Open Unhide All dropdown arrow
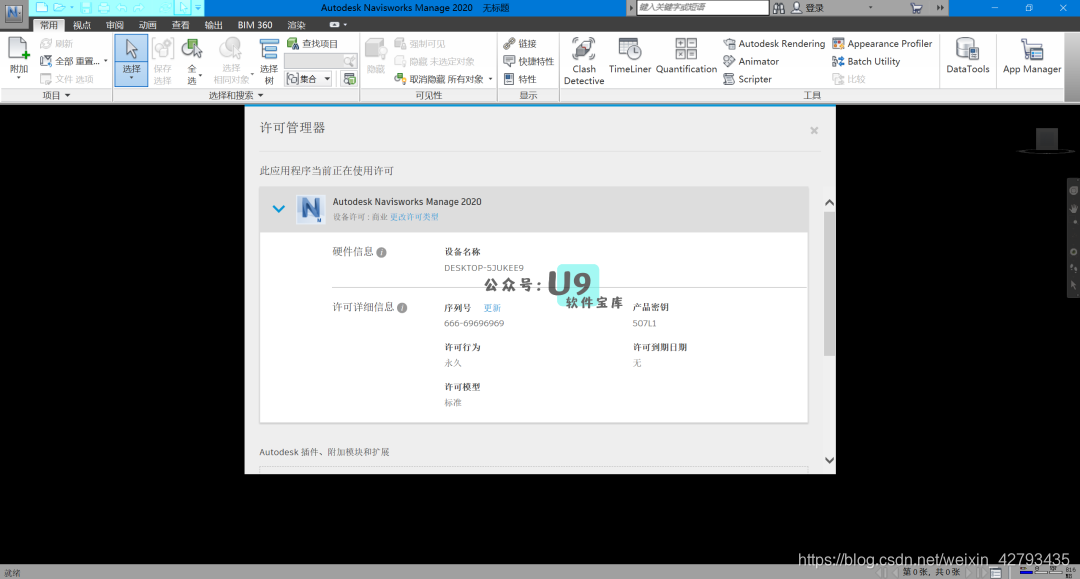 pos(490,79)
